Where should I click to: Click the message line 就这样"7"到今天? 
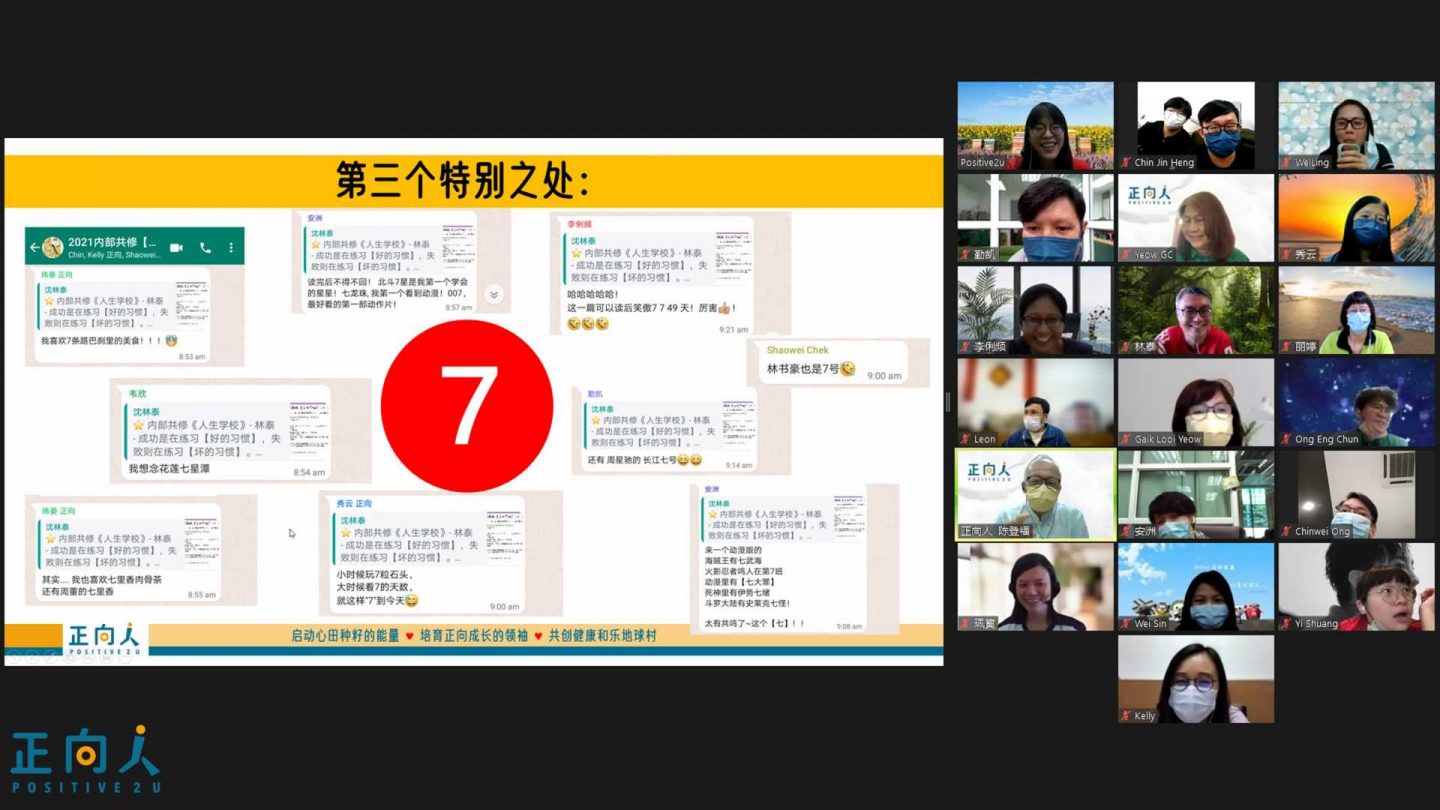click(377, 601)
